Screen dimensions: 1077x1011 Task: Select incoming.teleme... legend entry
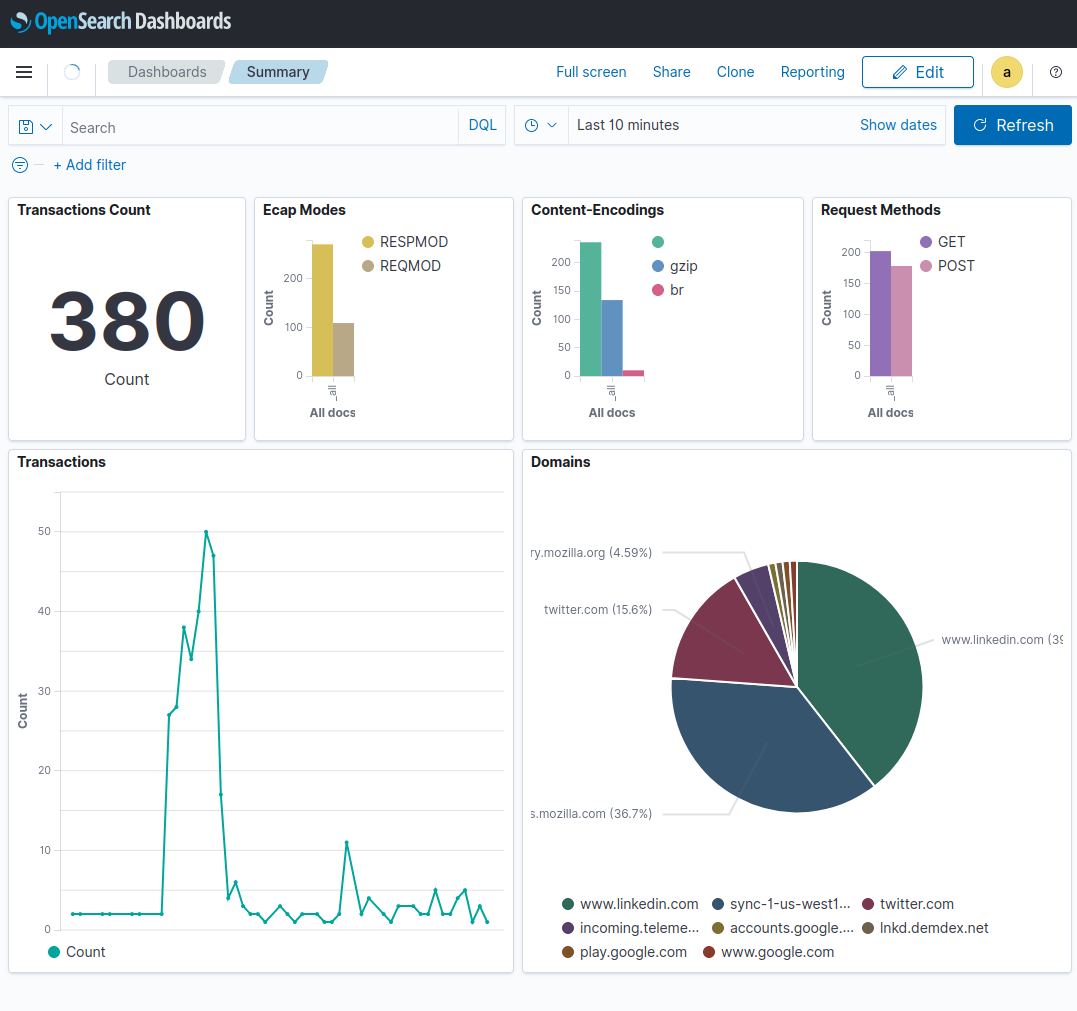pos(630,928)
